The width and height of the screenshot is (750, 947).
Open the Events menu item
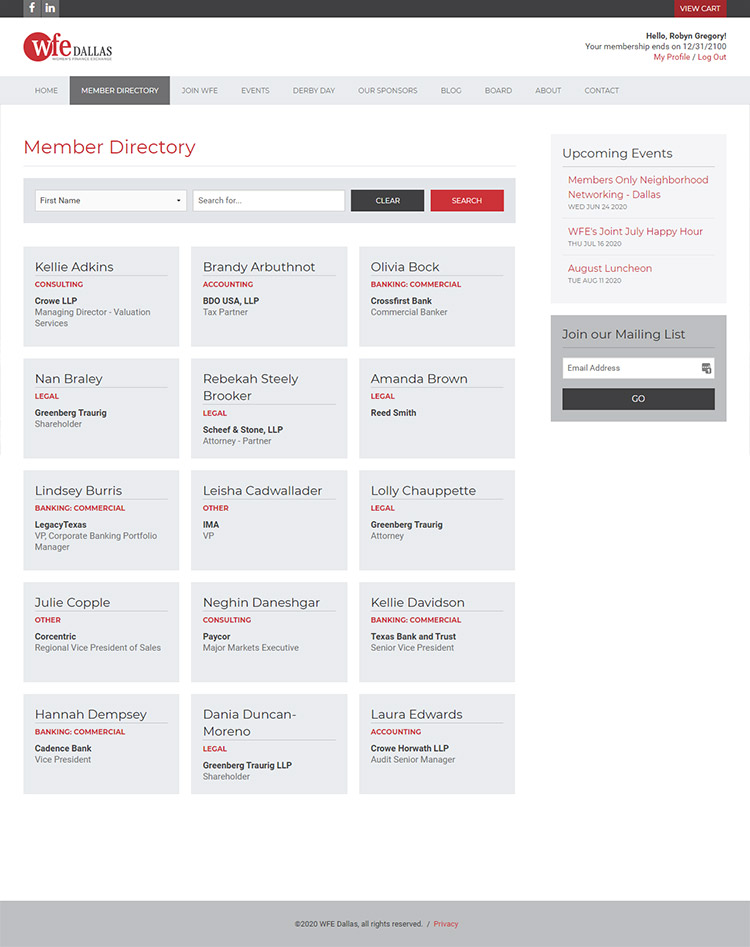[255, 91]
